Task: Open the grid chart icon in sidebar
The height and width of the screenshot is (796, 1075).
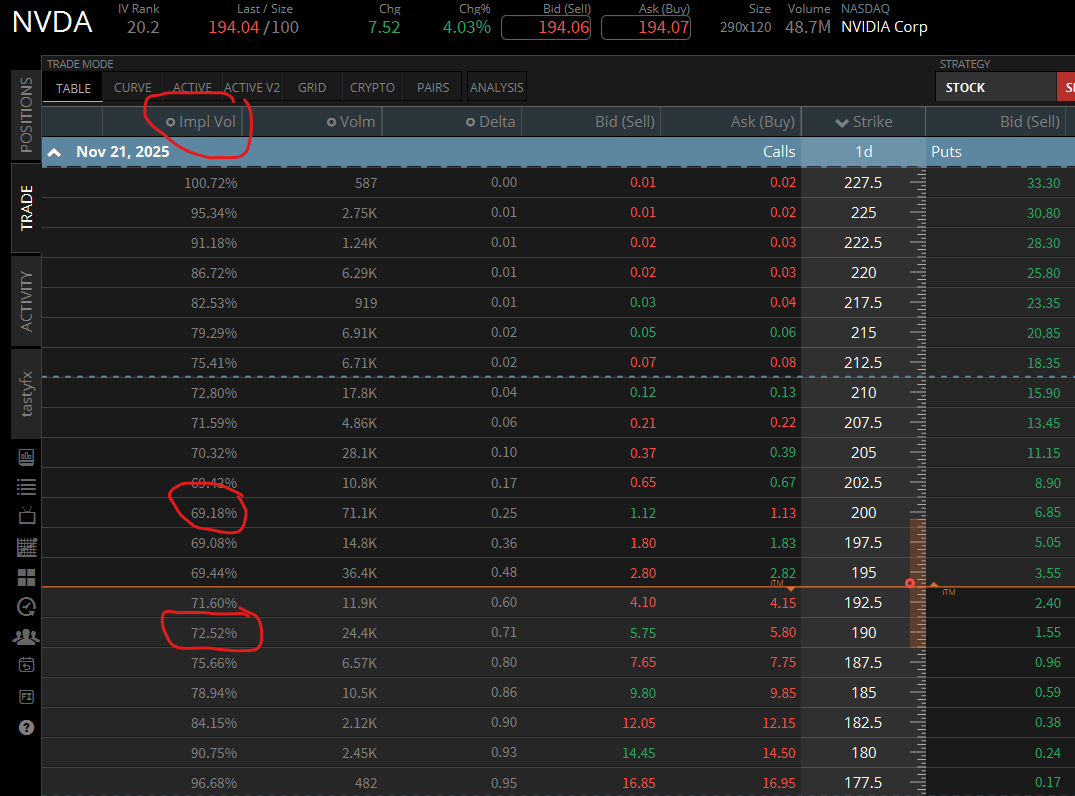Action: [x=26, y=547]
